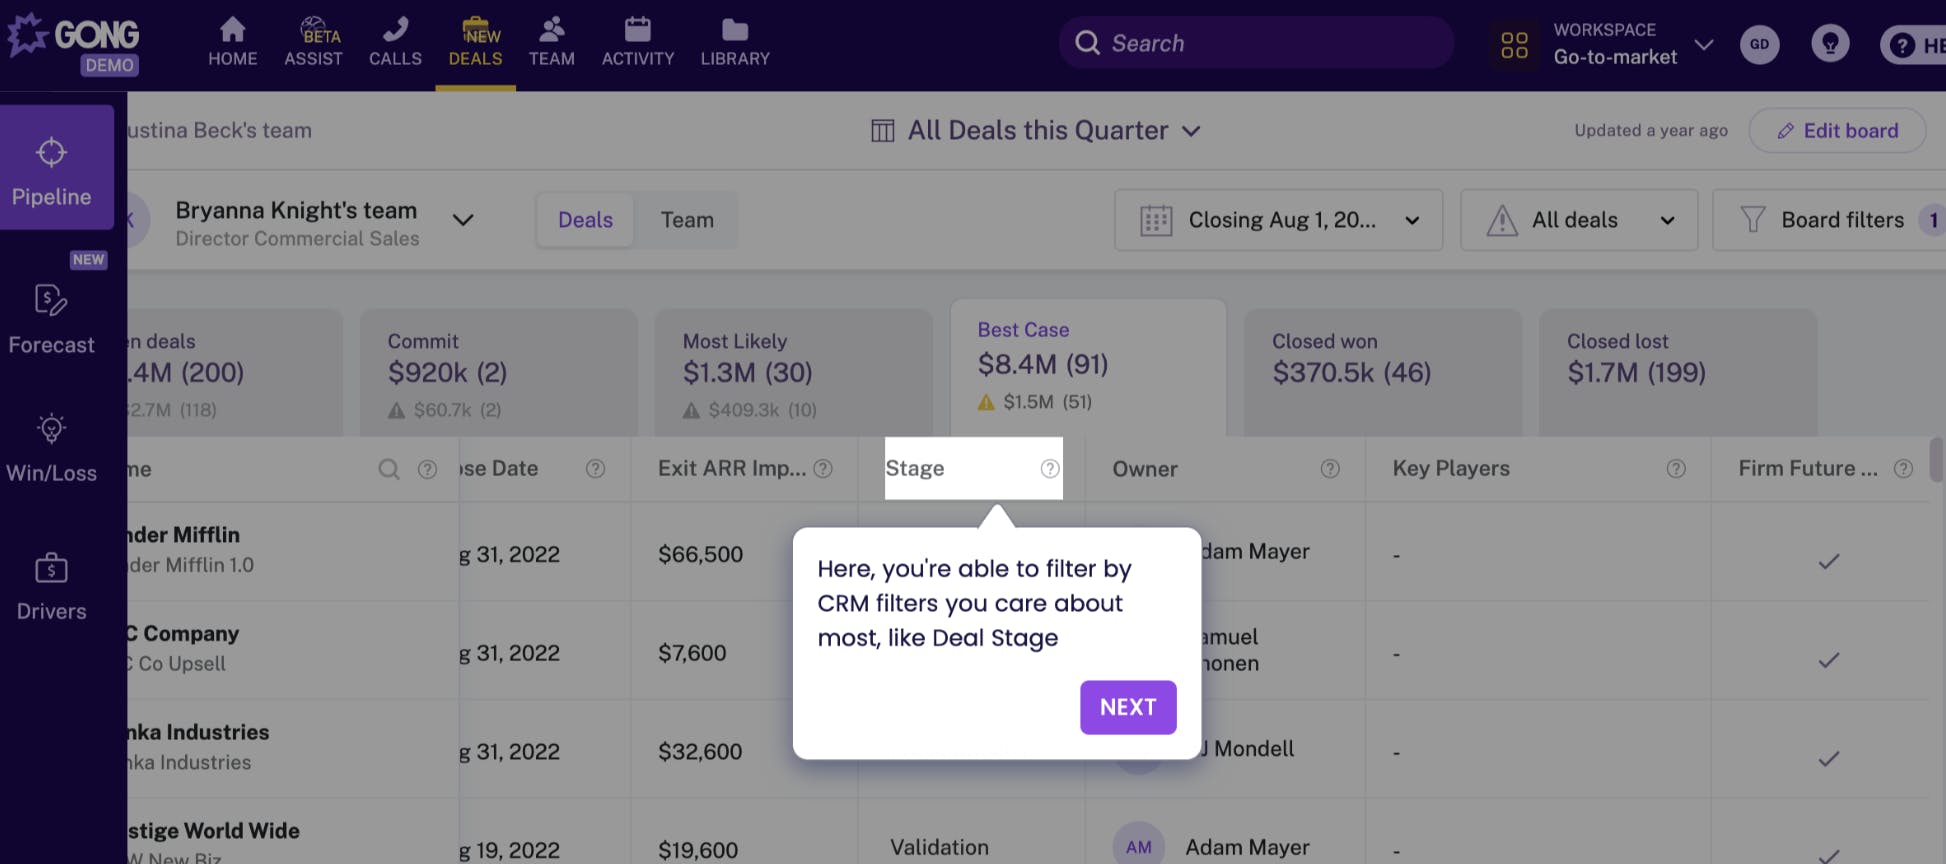
Task: Click the workspace grid icon
Action: click(1514, 44)
